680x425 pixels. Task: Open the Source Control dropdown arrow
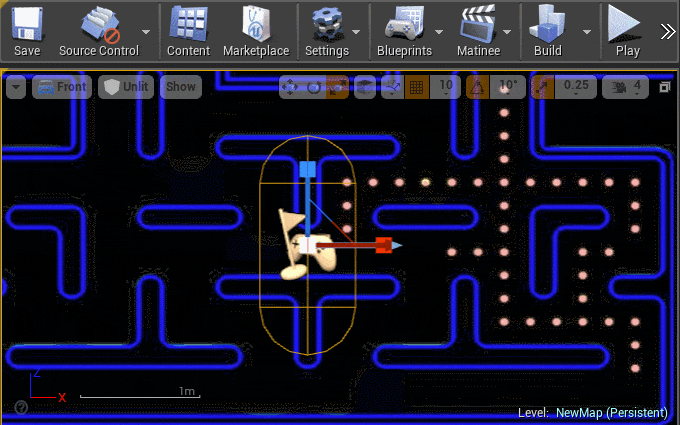click(146, 32)
